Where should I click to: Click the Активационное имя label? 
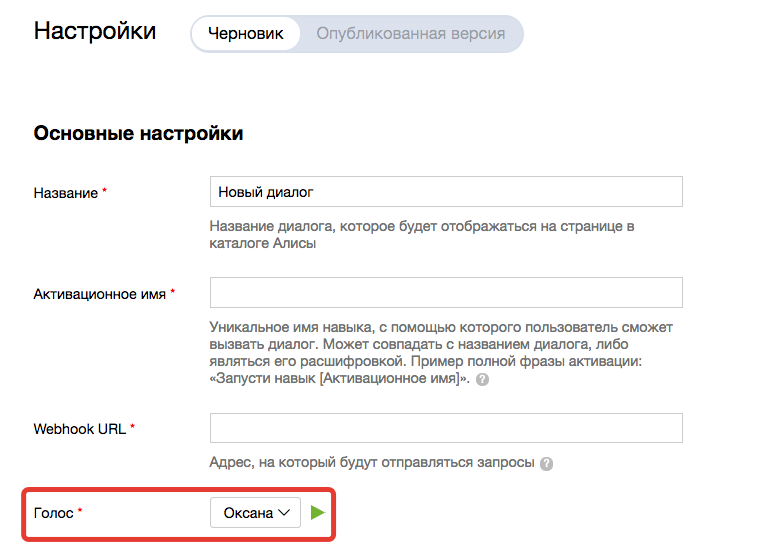pos(100,293)
